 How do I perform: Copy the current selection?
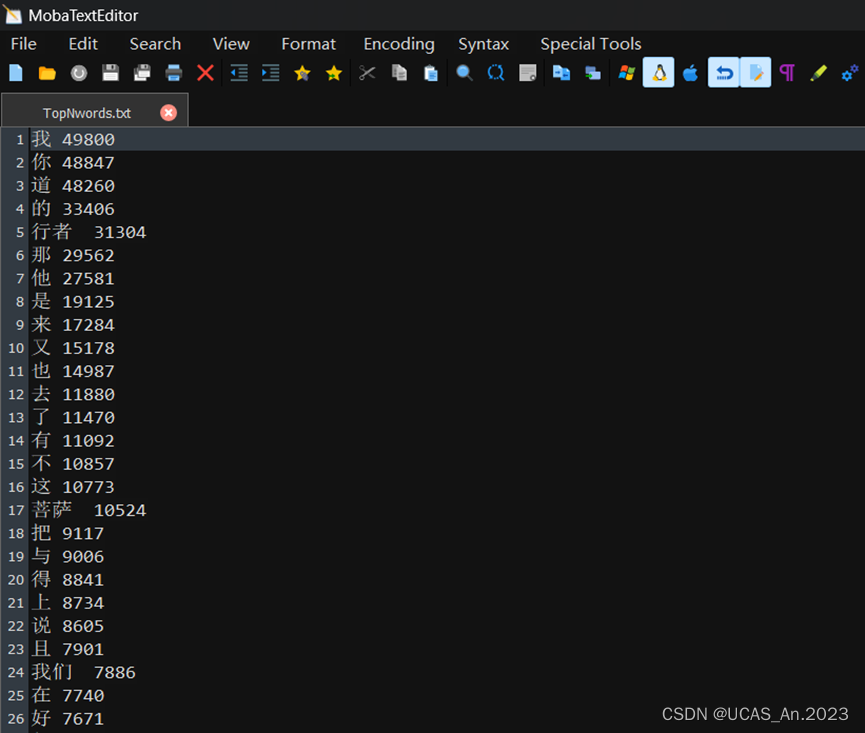pos(398,73)
